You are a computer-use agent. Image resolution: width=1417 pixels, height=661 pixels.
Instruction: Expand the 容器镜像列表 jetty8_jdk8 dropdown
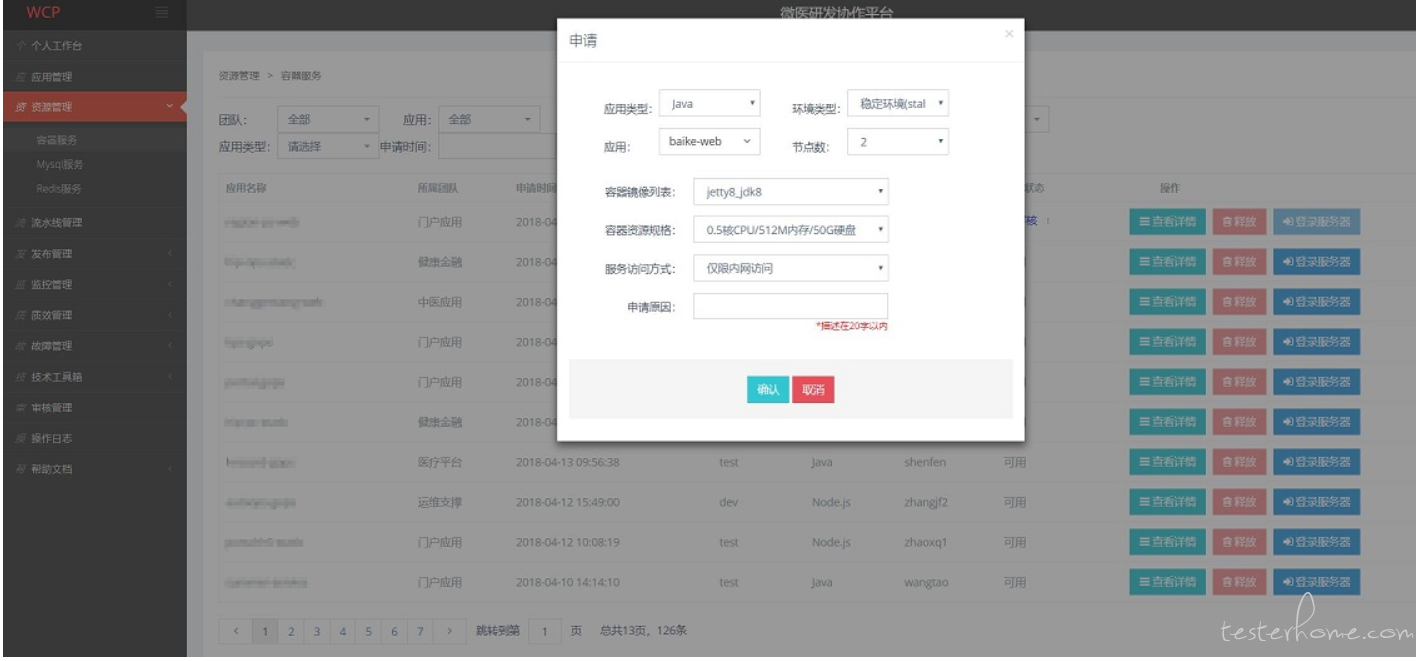790,192
